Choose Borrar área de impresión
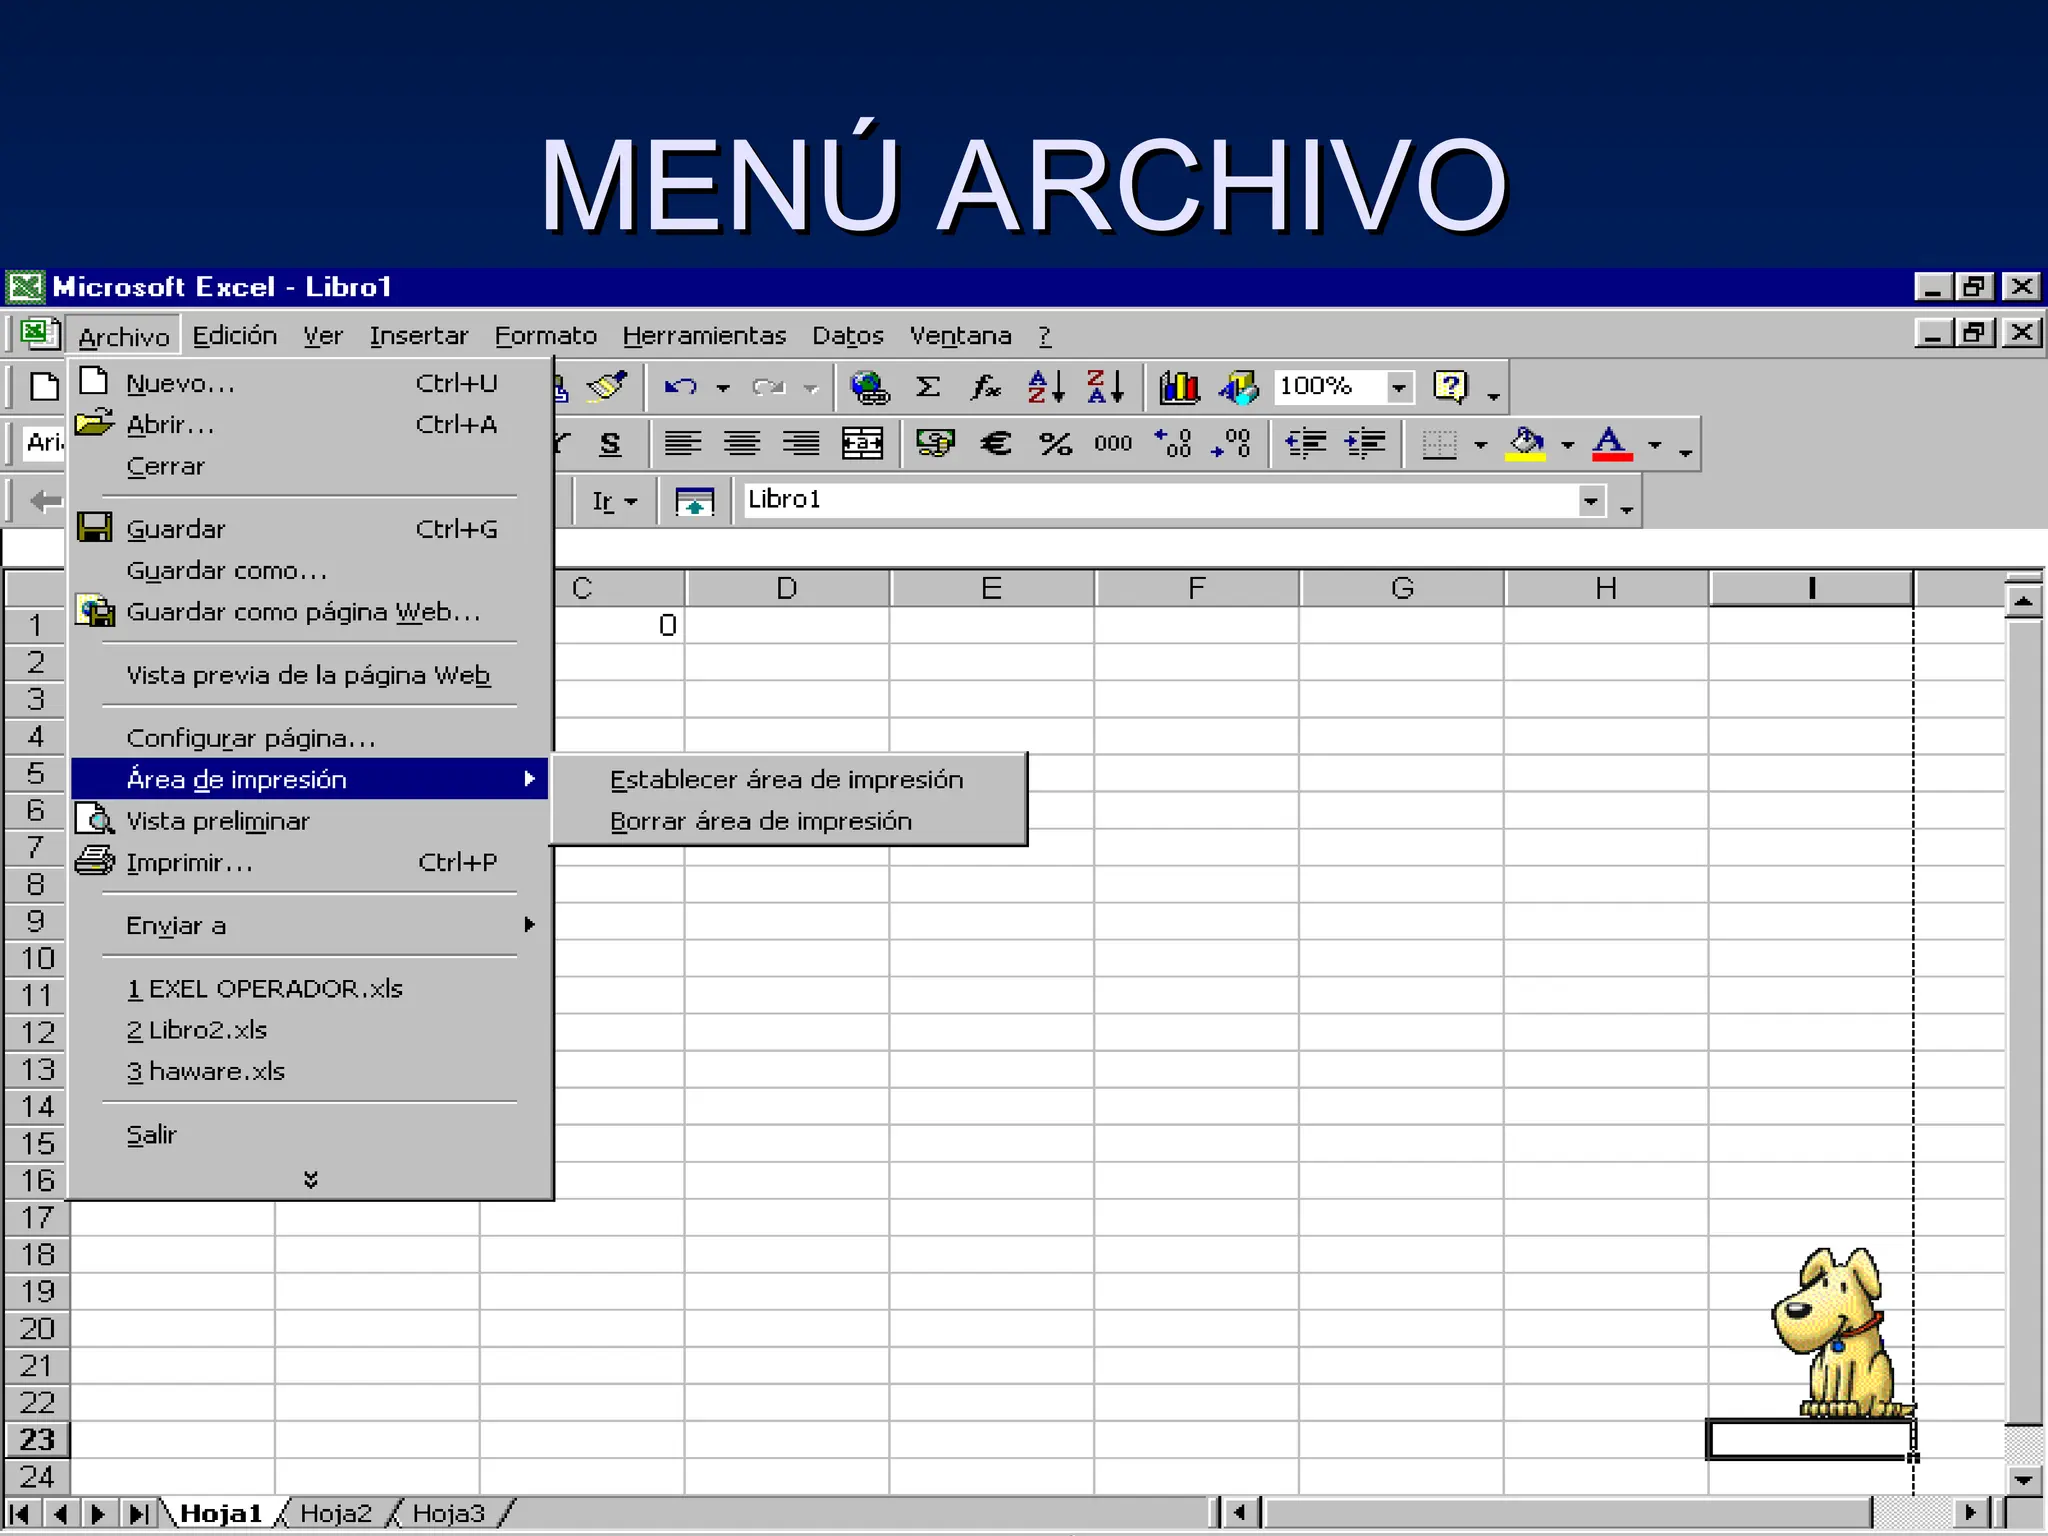 (787, 821)
